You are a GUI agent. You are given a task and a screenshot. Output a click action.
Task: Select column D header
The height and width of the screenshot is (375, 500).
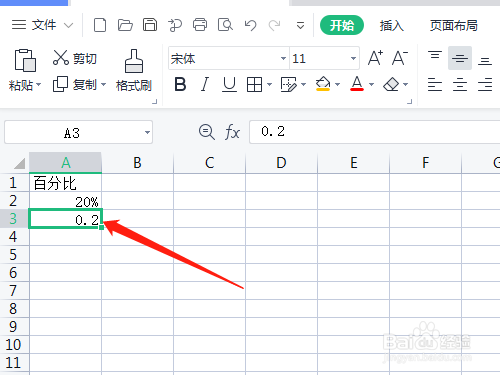coord(281,163)
